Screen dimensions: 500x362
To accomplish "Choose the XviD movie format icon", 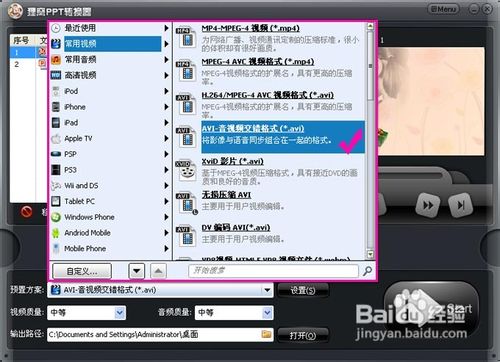I will point(186,170).
